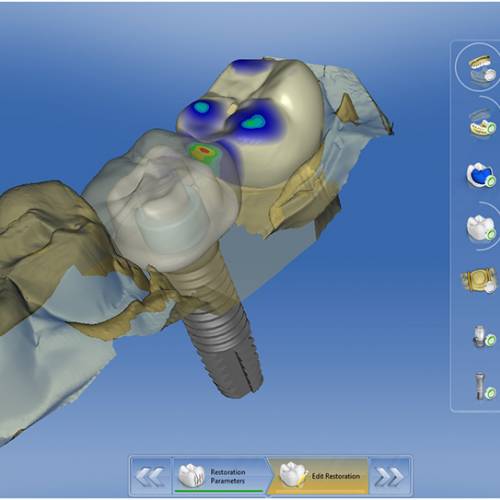Image resolution: width=500 pixels, height=500 pixels.
Task: Click the teal contact on left cusp
Action: click(202, 107)
